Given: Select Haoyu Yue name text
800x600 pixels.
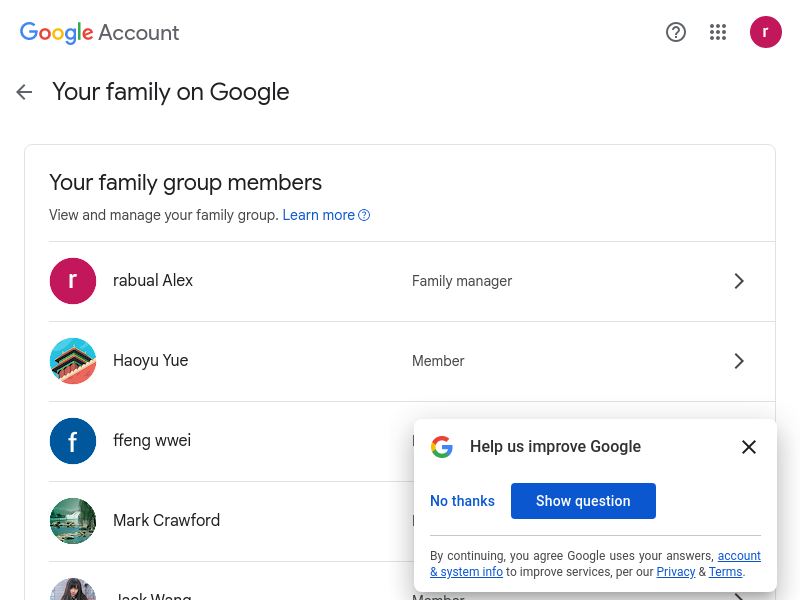Looking at the screenshot, I should (x=151, y=361).
